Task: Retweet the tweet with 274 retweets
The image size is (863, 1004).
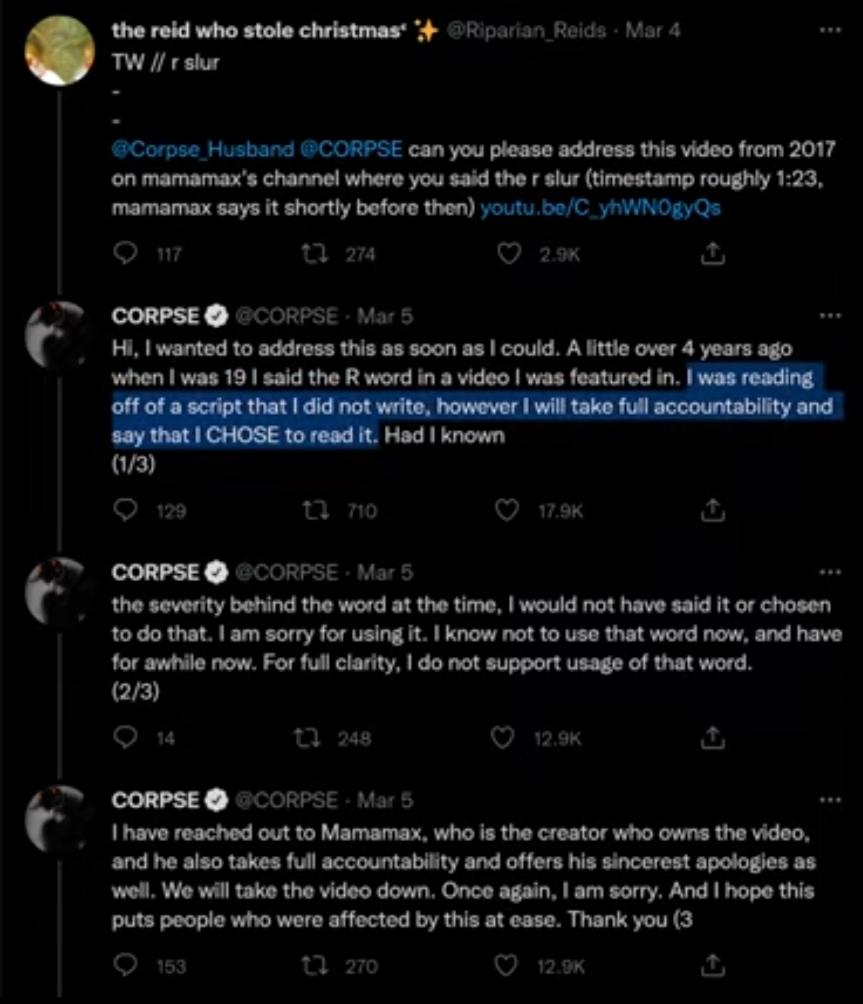Action: pos(315,254)
